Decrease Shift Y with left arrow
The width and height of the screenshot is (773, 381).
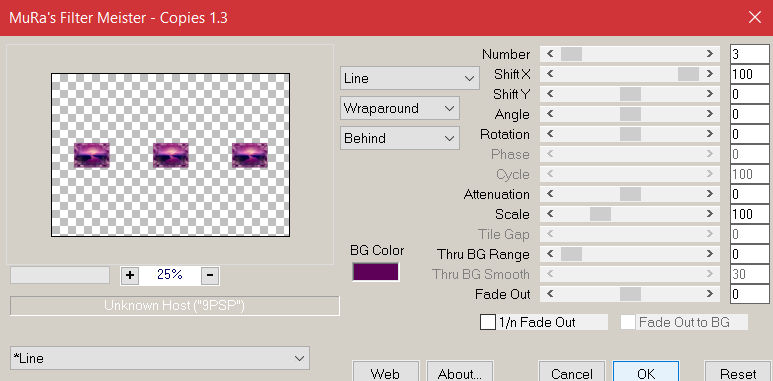550,94
